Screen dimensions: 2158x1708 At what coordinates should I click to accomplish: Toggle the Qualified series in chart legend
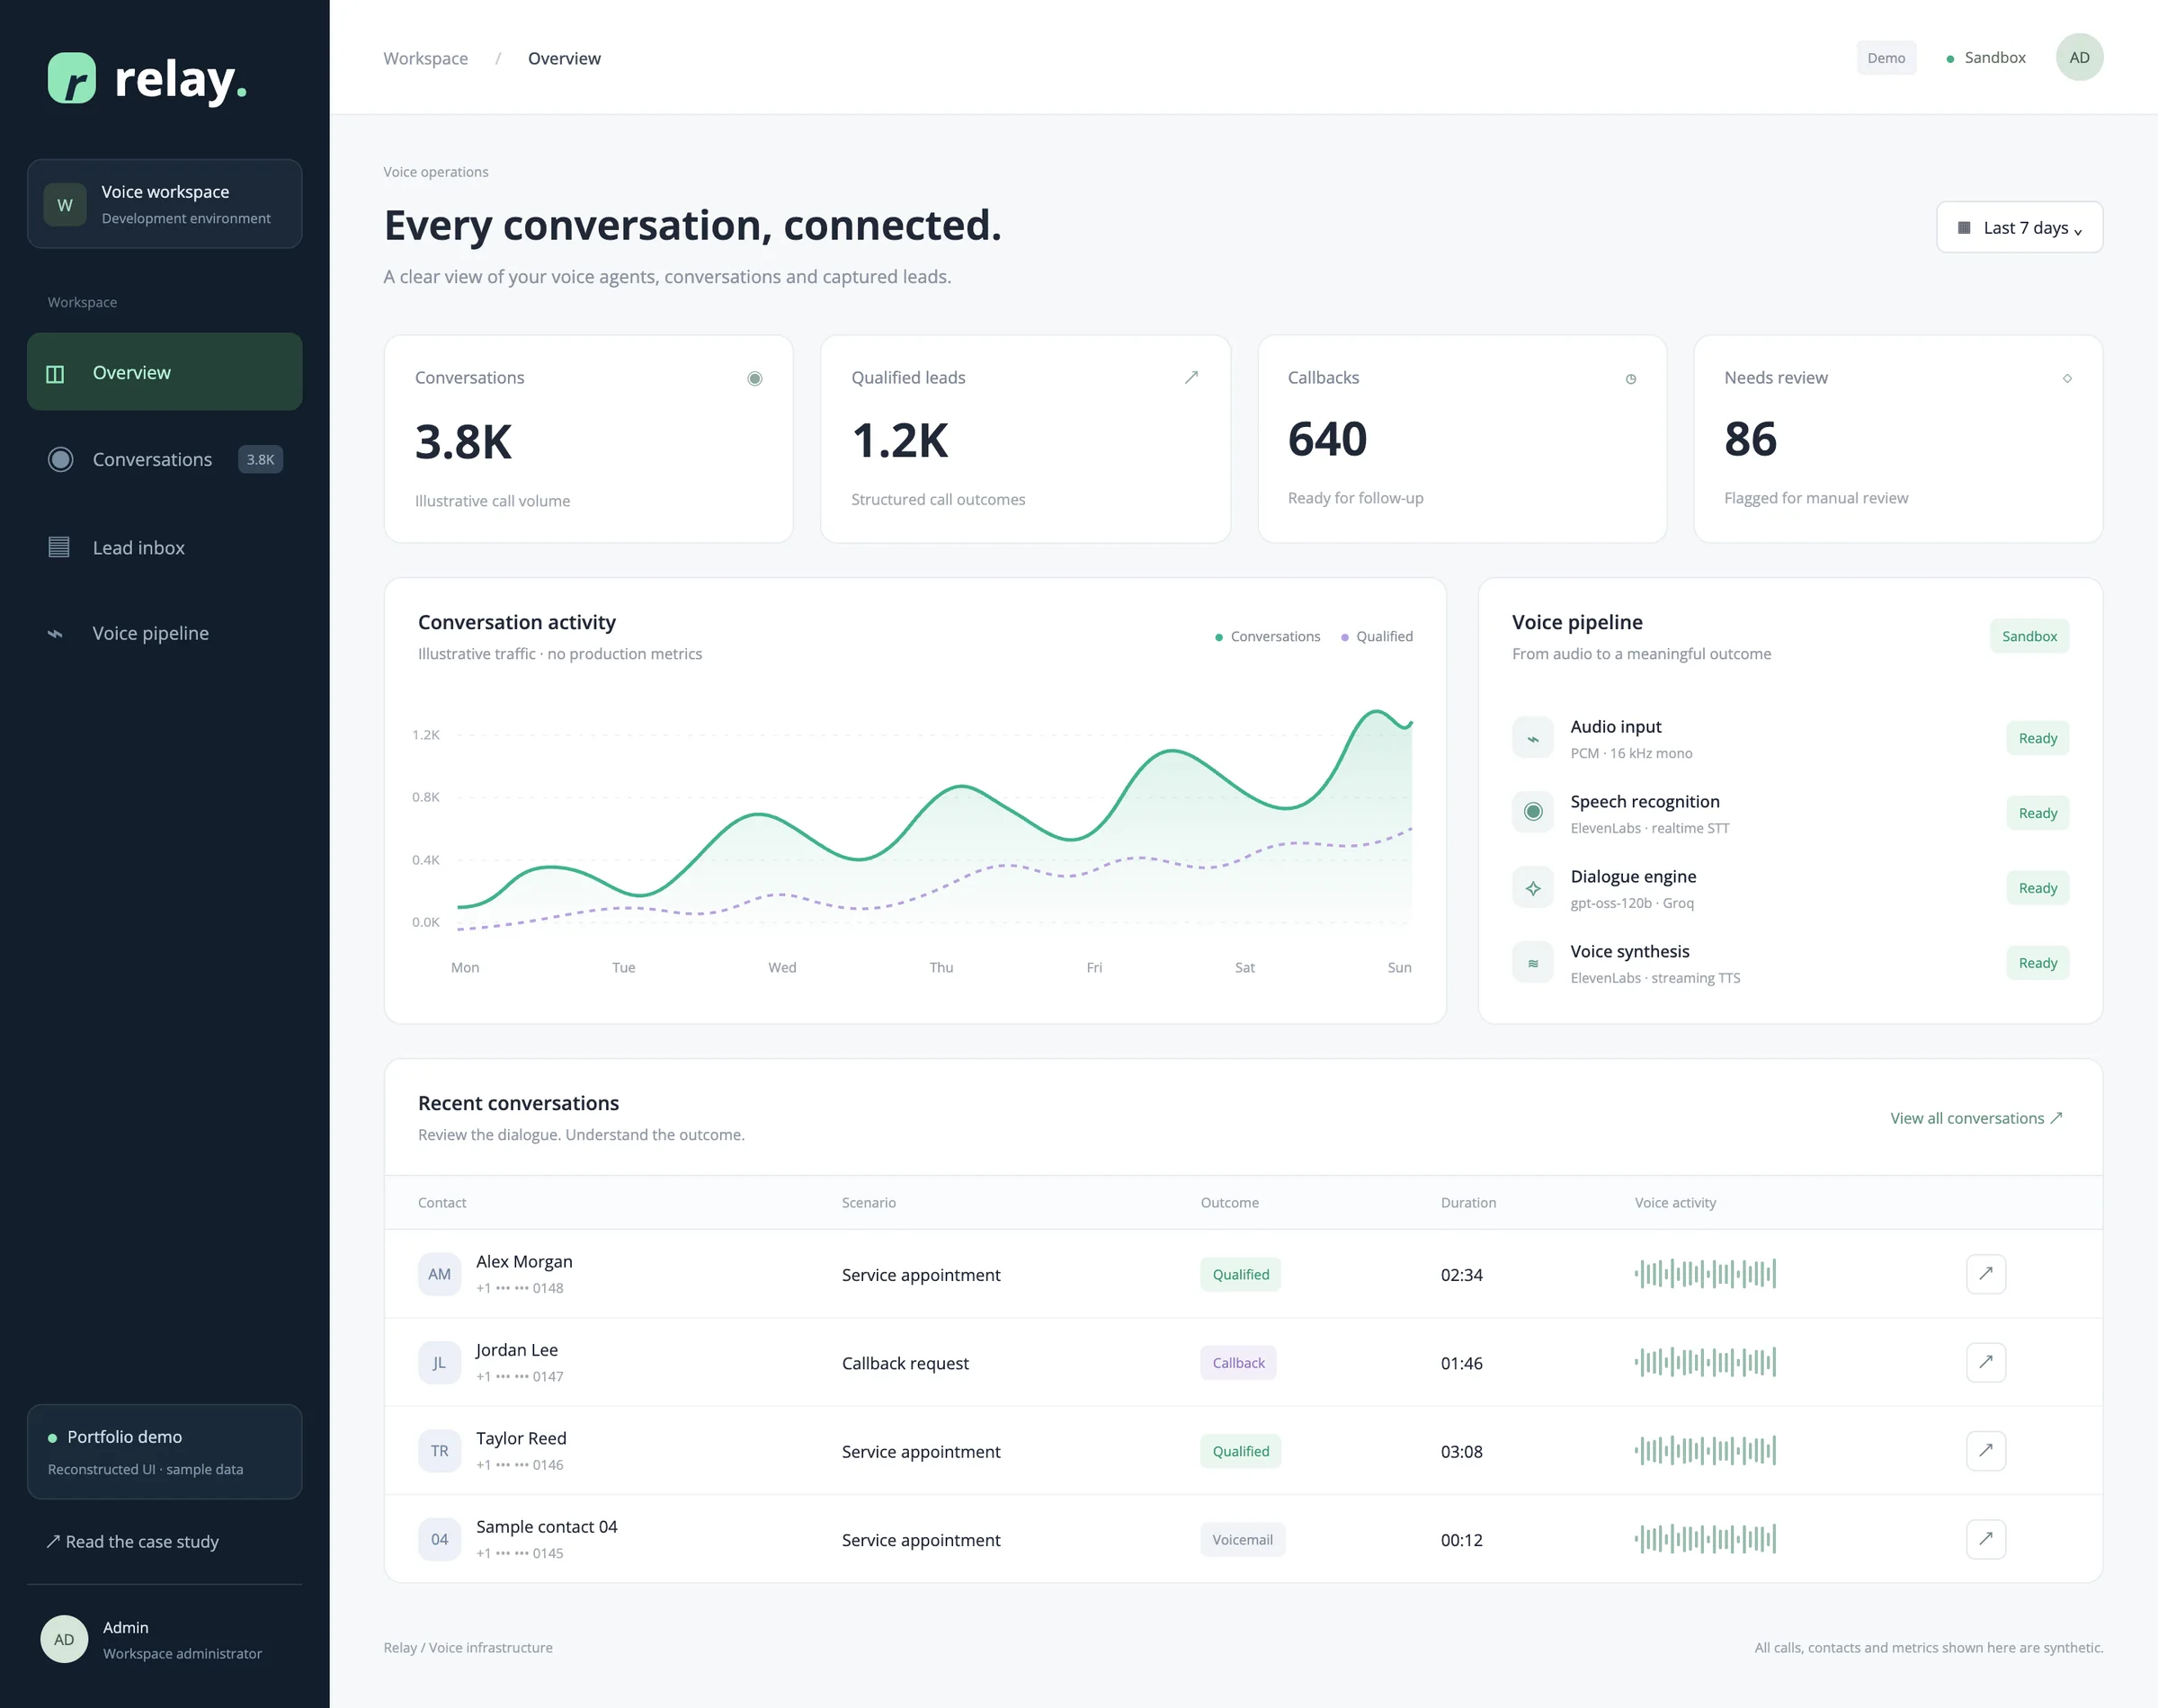[1376, 636]
